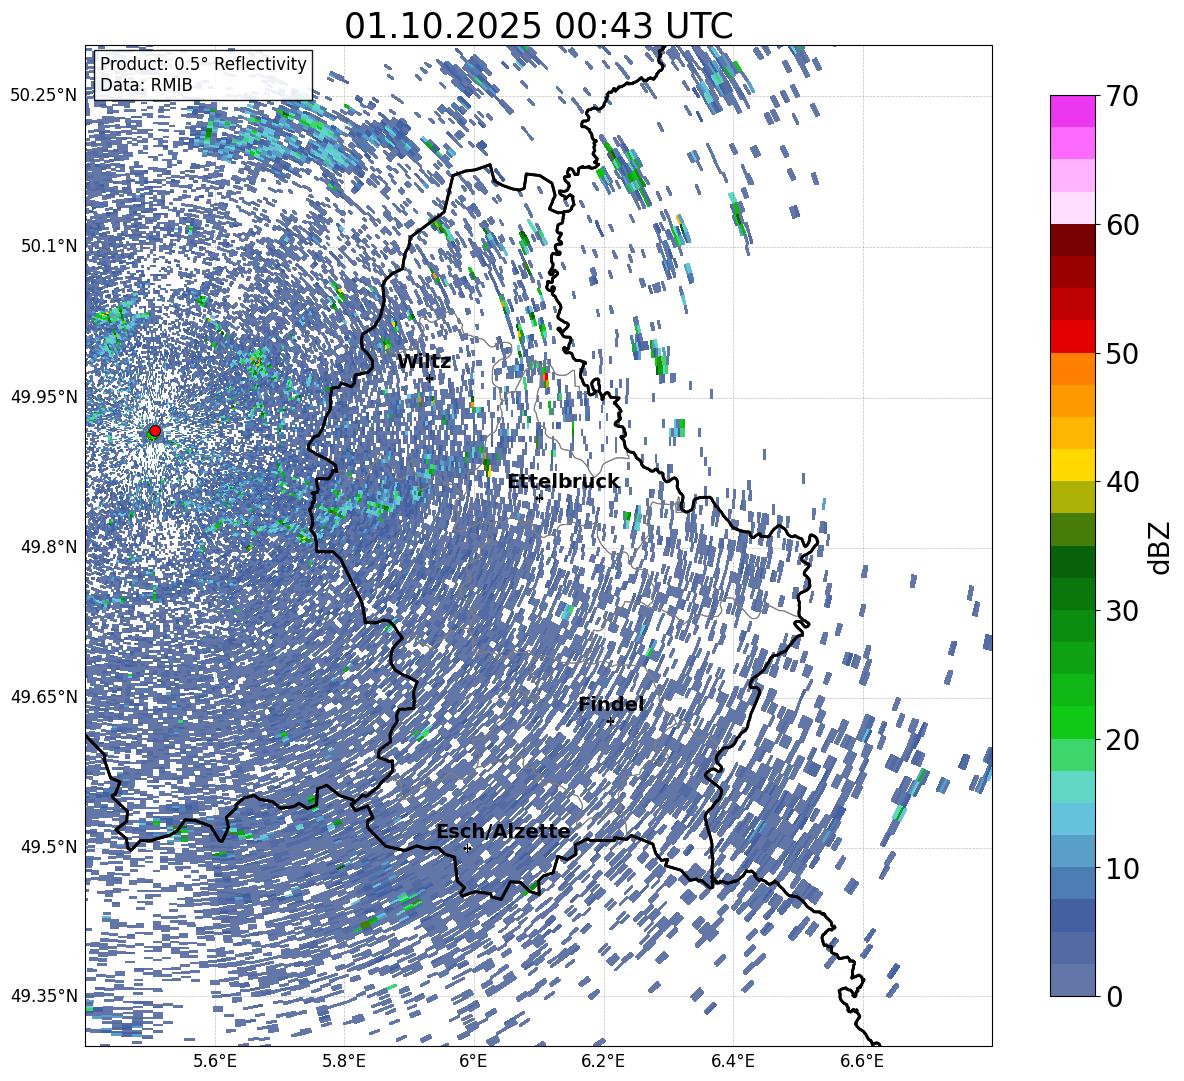1184x1081 pixels.
Task: Click the 49.65°N latitude label
Action: click(44, 696)
